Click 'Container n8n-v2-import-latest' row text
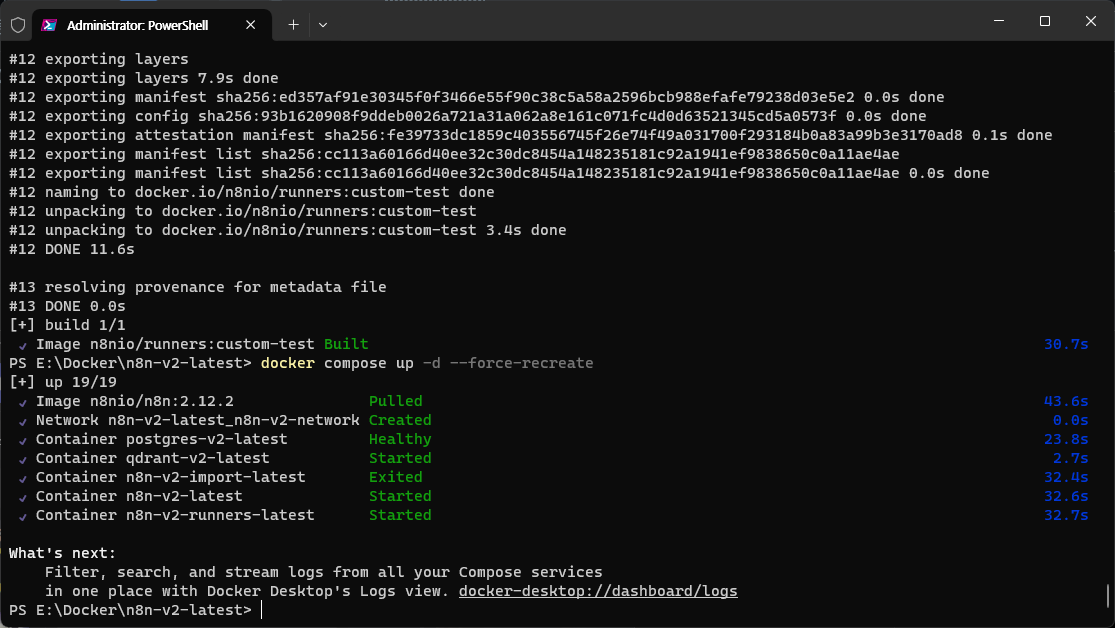This screenshot has height=628, width=1115. 171,477
